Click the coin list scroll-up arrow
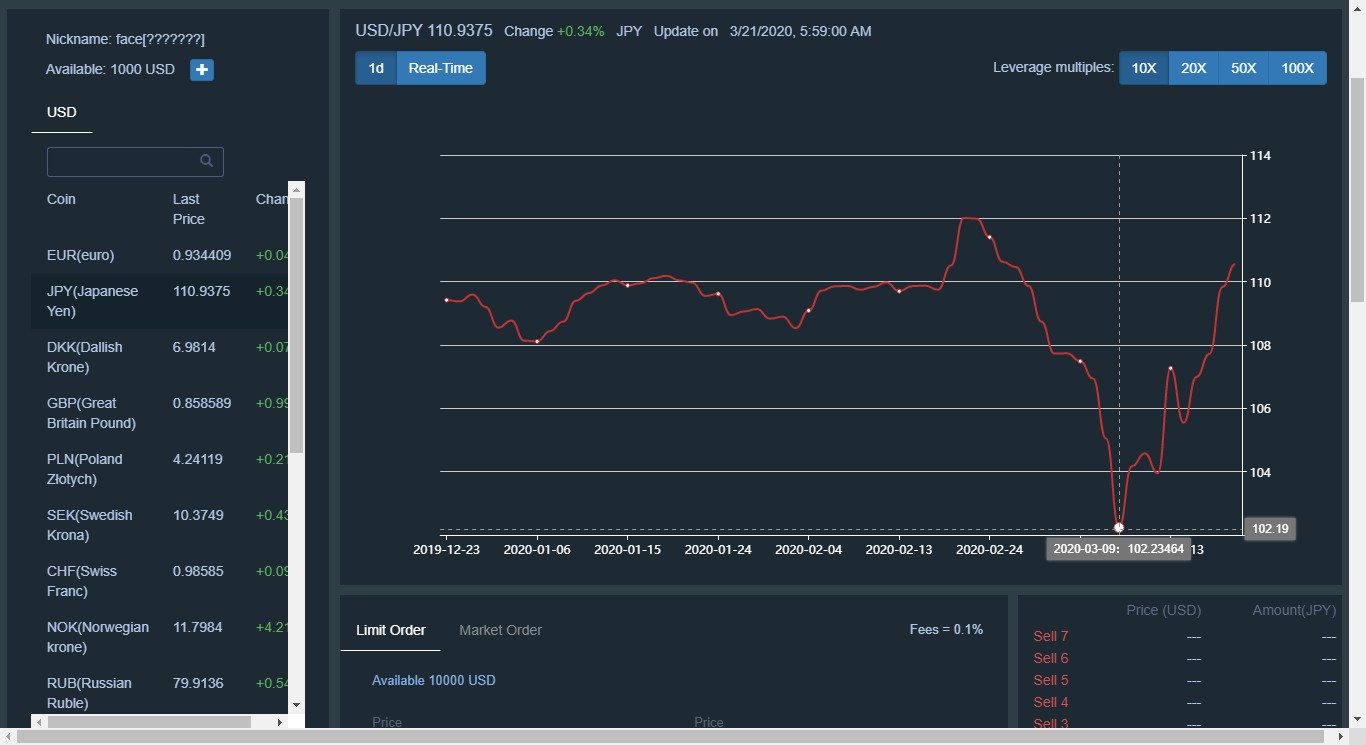This screenshot has width=1366, height=745. 296,189
